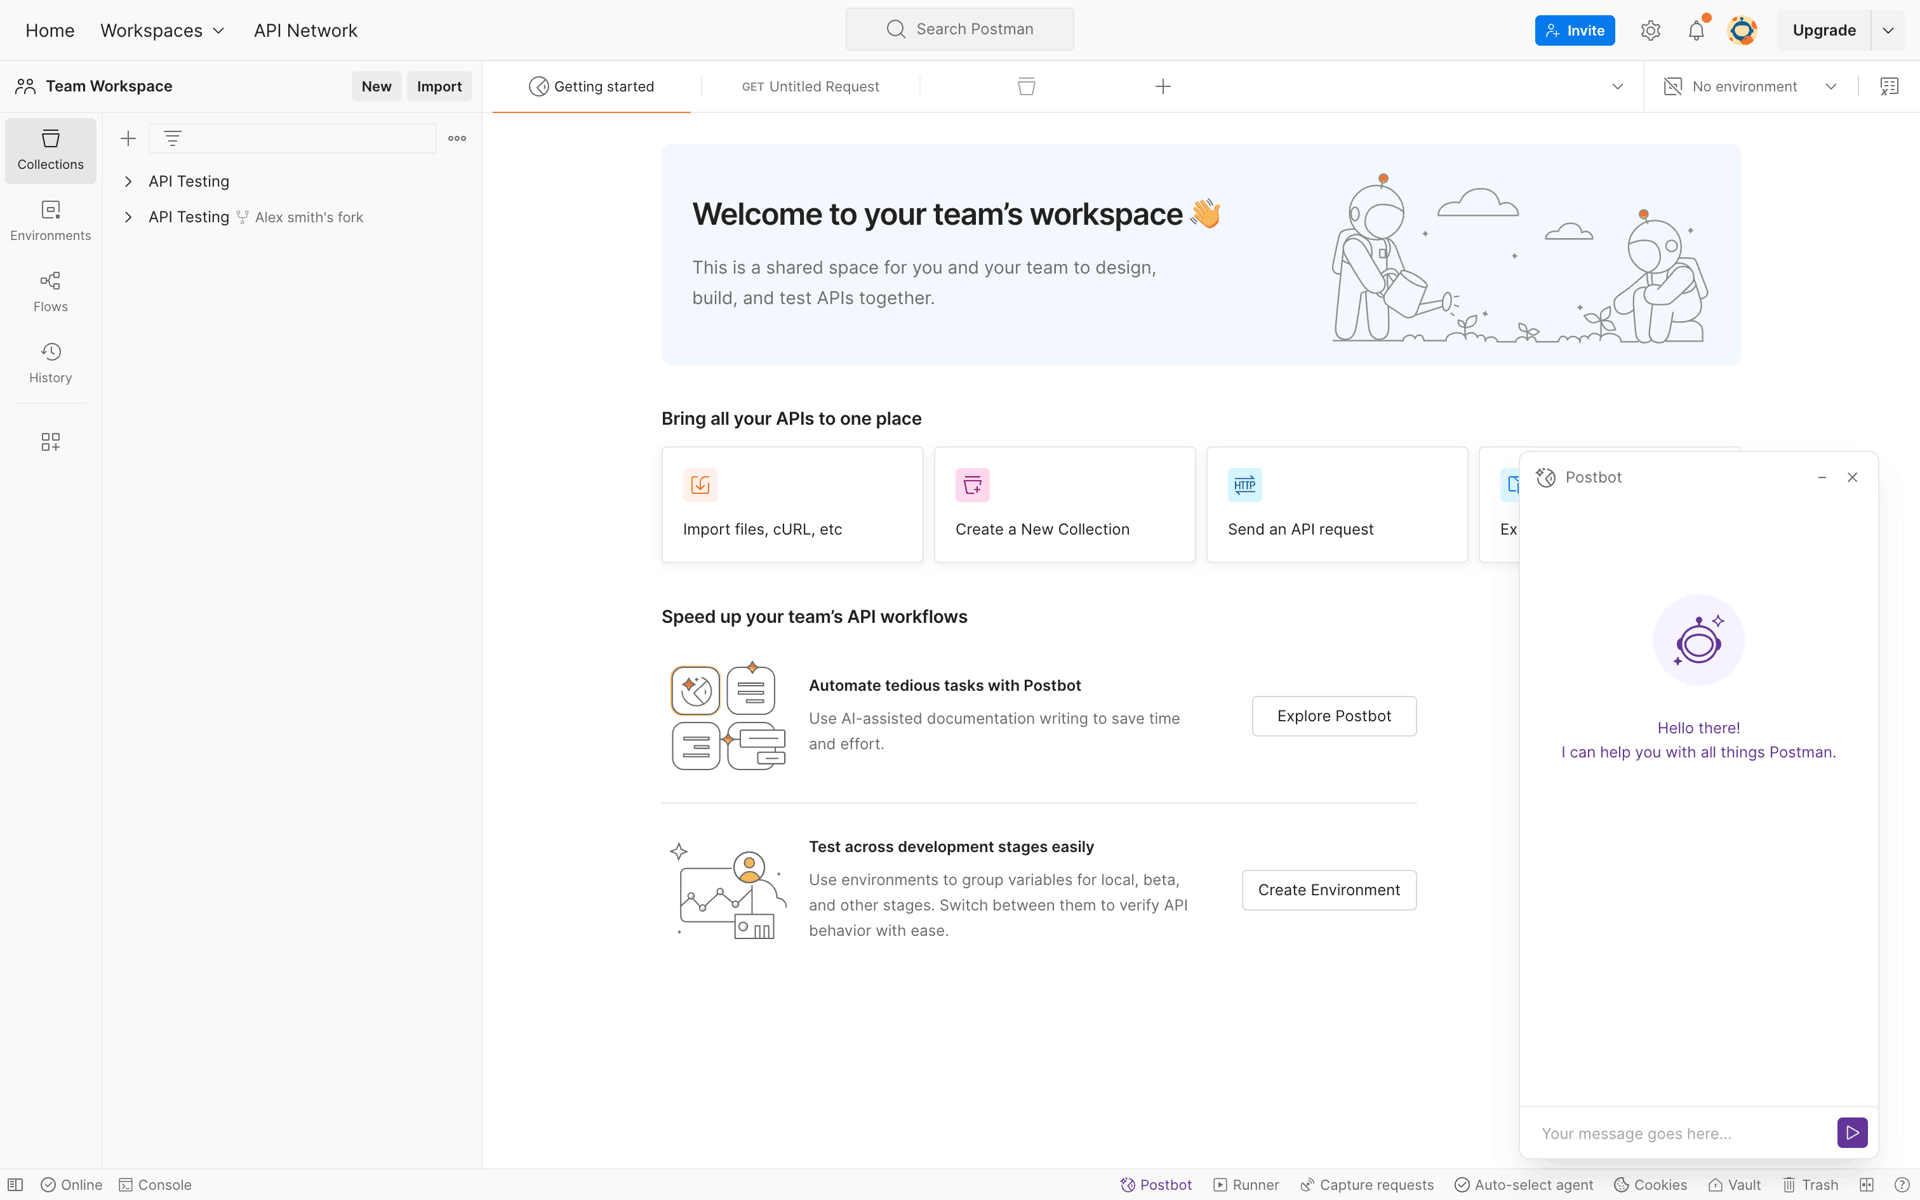Open API Network in top navigation

tap(305, 30)
